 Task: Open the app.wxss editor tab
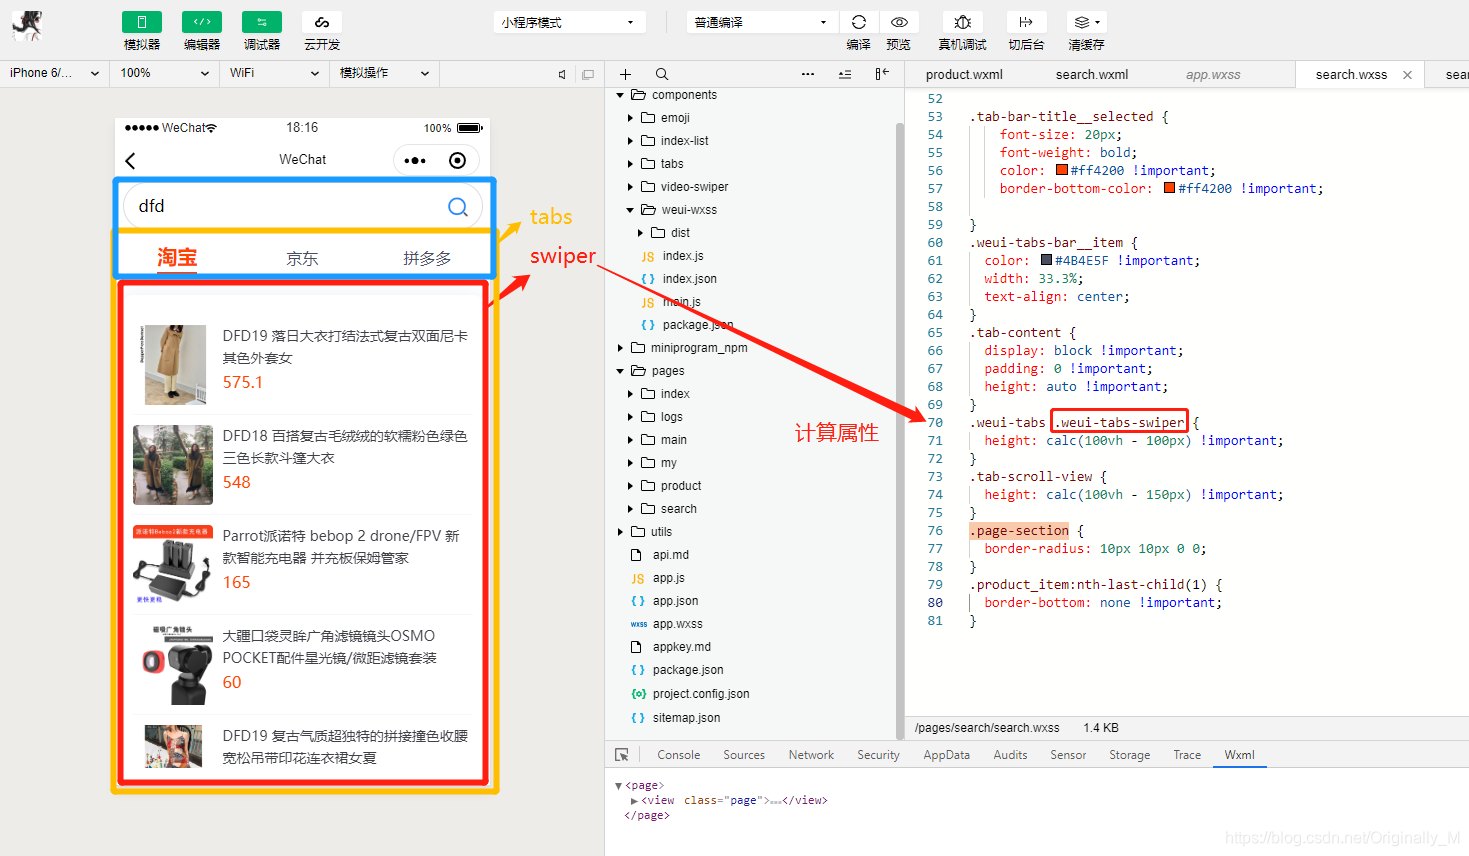pyautogui.click(x=1213, y=75)
